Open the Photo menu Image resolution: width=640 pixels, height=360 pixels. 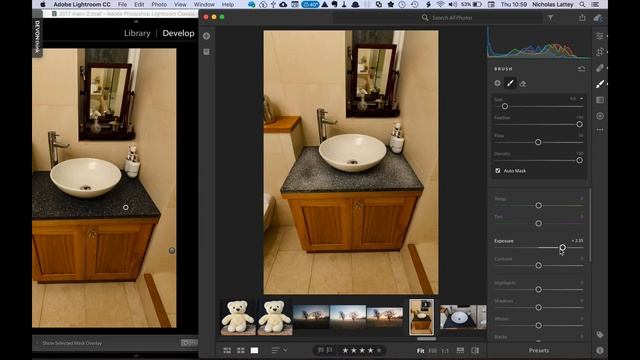[x=159, y=4]
